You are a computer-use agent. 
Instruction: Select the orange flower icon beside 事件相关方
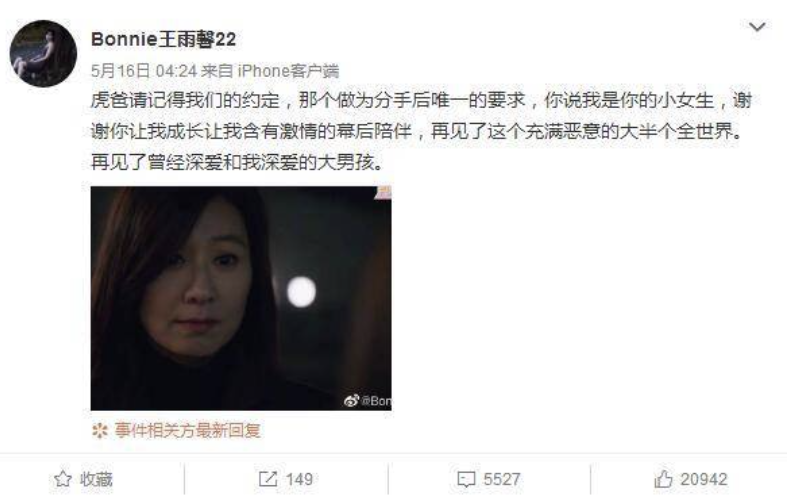tap(100, 430)
